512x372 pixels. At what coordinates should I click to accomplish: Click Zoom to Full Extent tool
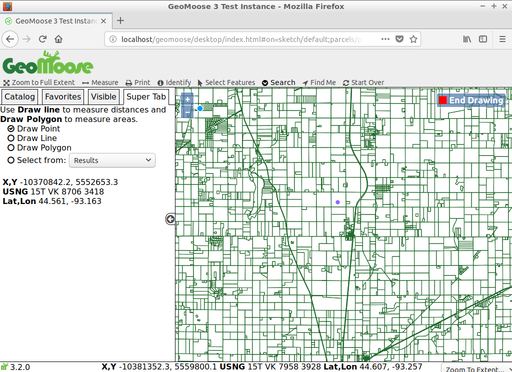(x=39, y=82)
